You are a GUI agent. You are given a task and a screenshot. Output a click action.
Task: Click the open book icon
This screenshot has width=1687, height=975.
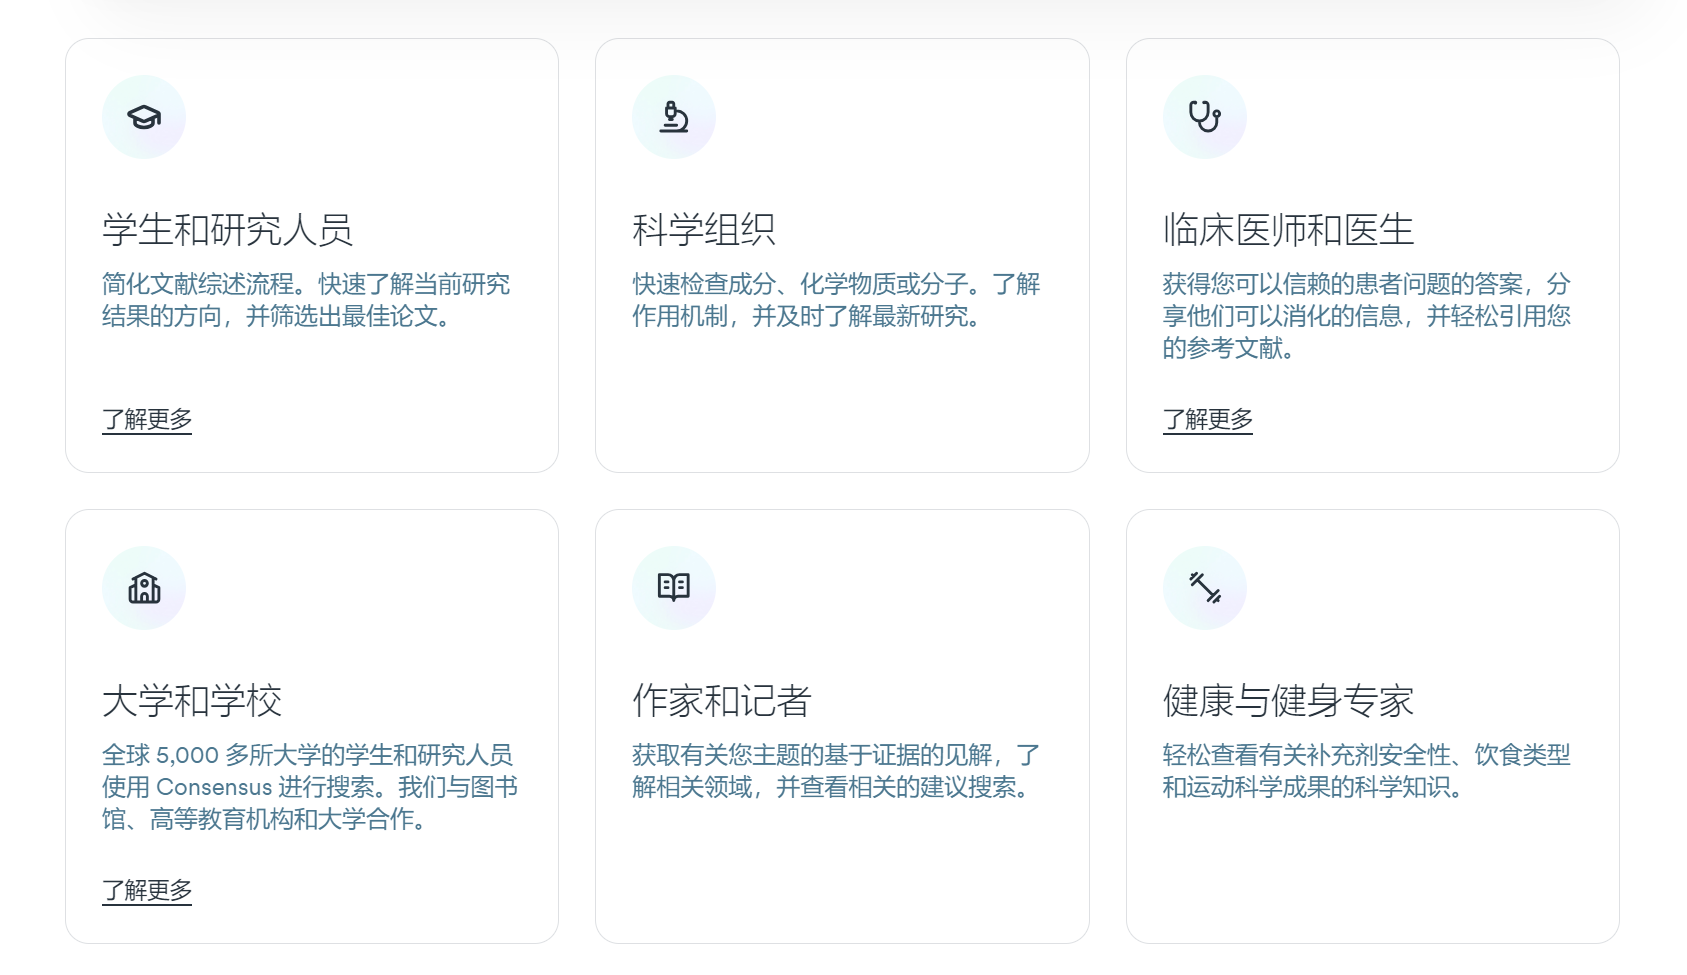(x=674, y=588)
